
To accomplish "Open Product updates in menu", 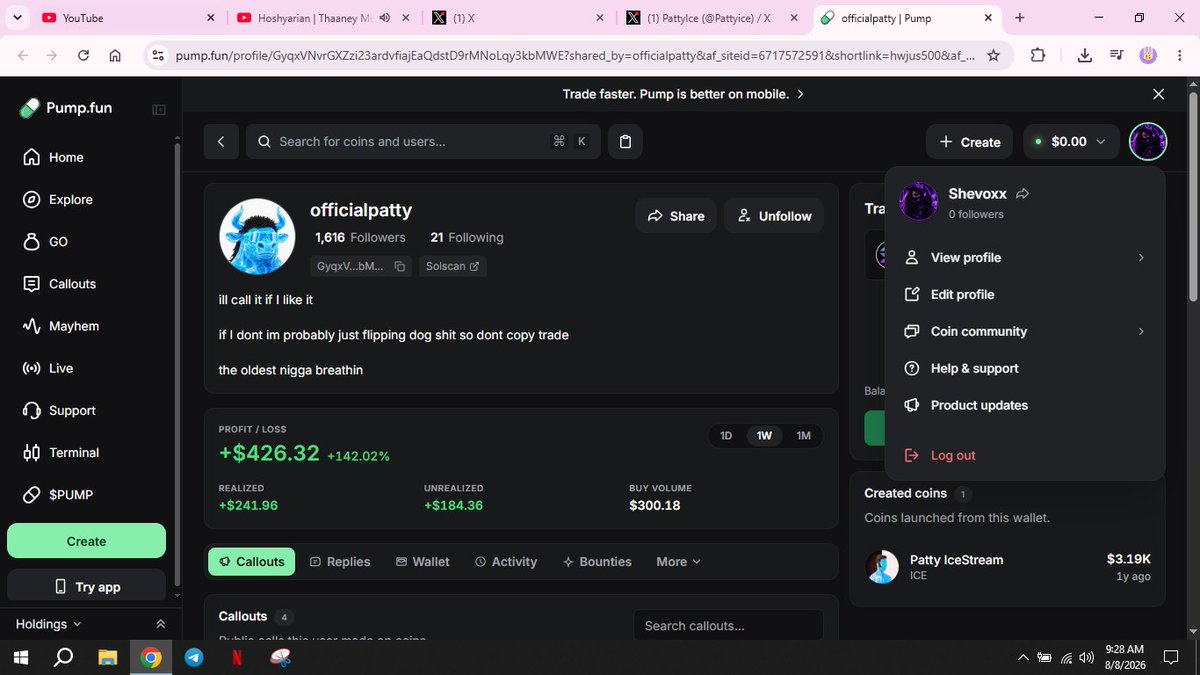I will [1024, 405].
